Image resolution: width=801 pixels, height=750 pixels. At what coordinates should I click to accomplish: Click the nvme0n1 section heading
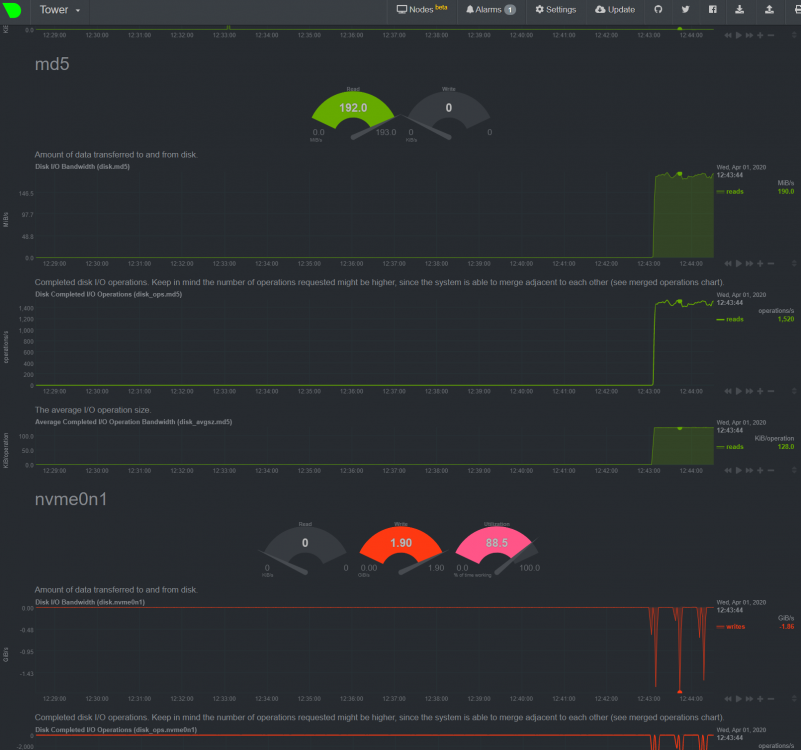coord(71,499)
